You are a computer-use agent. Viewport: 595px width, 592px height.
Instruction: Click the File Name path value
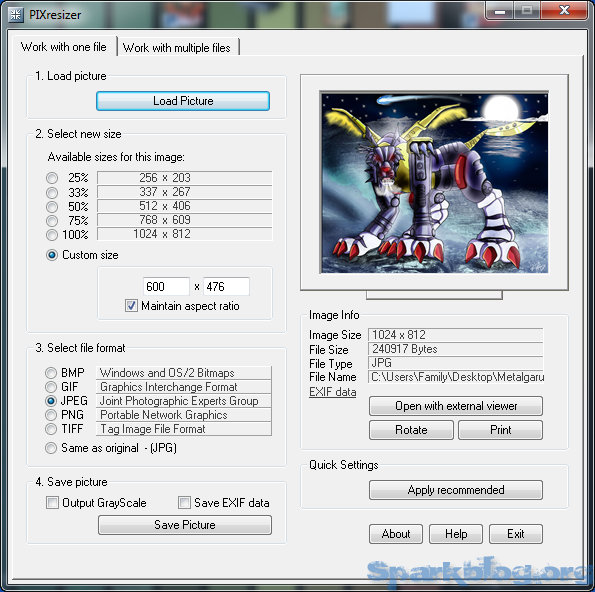(455, 377)
